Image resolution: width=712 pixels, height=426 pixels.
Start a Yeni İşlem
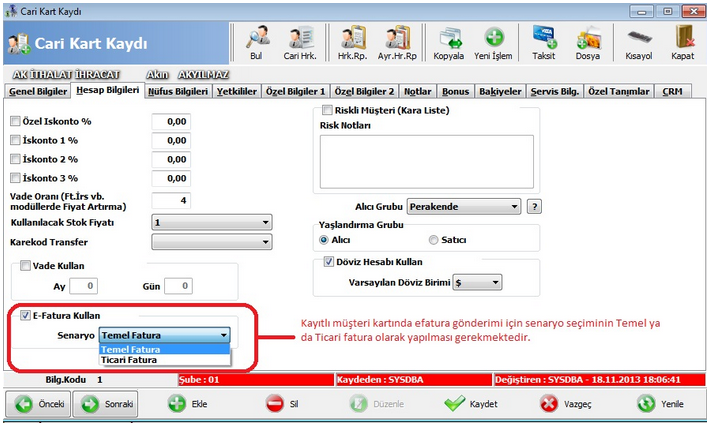pos(493,43)
